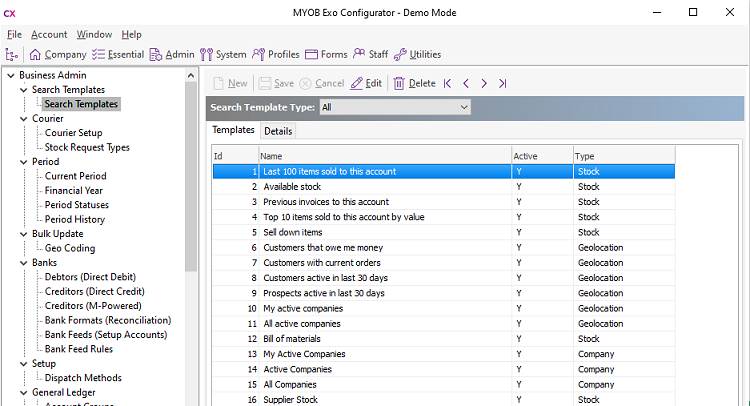Viewport: 750px width, 406px height.
Task: Collapse the Search Templates parent node
Action: tap(23, 90)
